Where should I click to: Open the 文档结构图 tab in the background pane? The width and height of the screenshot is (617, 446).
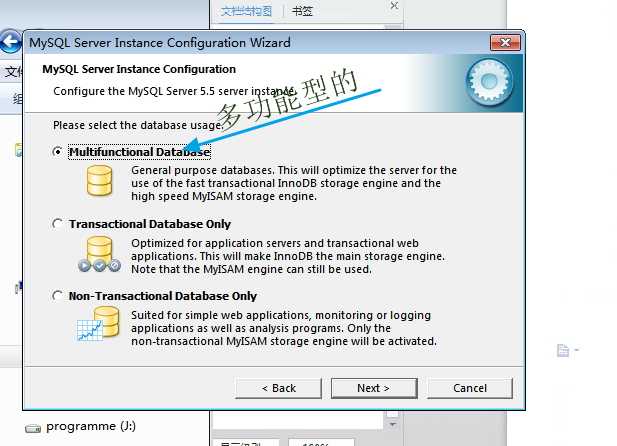[246, 11]
